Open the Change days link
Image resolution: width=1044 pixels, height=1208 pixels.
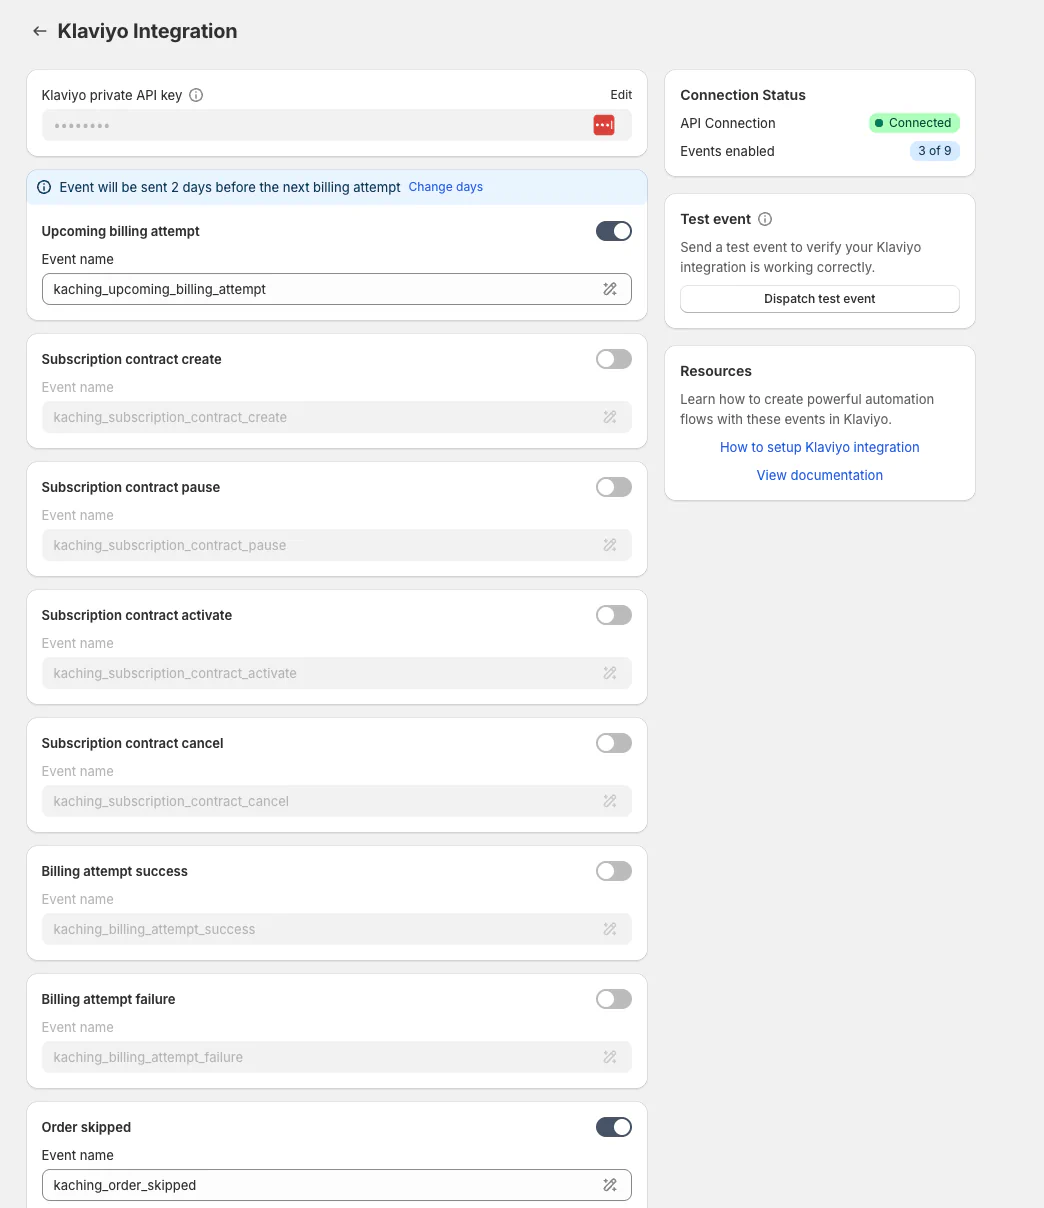[446, 187]
